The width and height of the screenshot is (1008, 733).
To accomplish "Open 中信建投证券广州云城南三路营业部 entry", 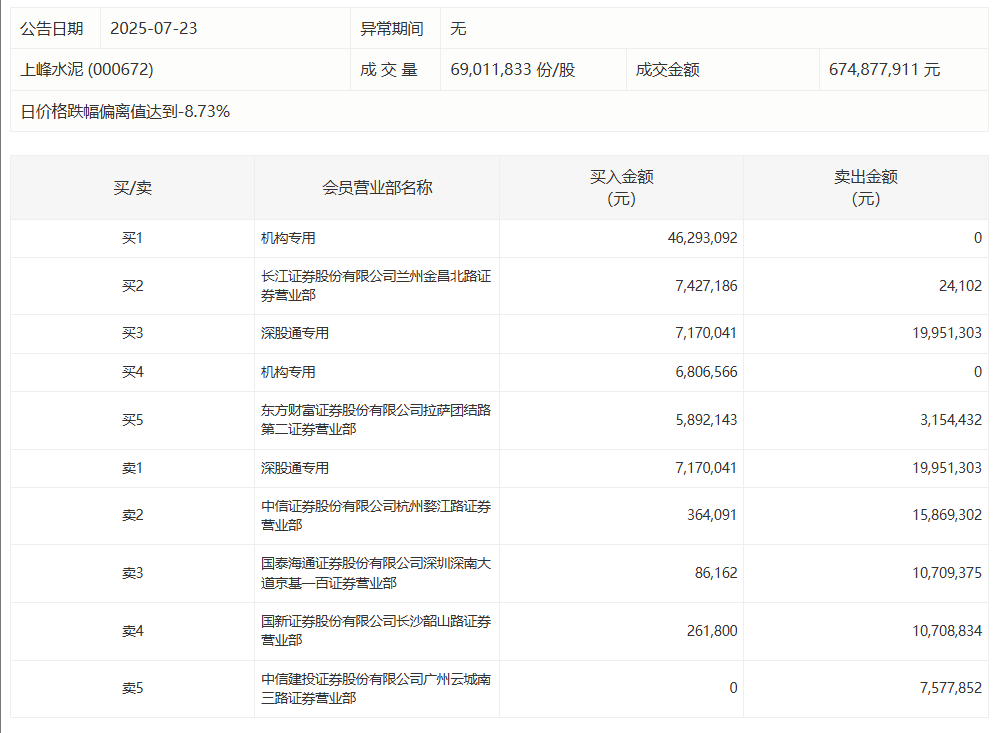I will point(376,688).
